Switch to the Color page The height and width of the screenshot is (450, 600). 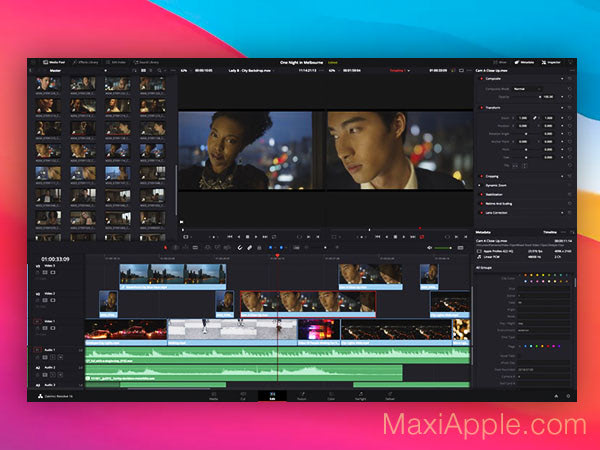tap(331, 396)
